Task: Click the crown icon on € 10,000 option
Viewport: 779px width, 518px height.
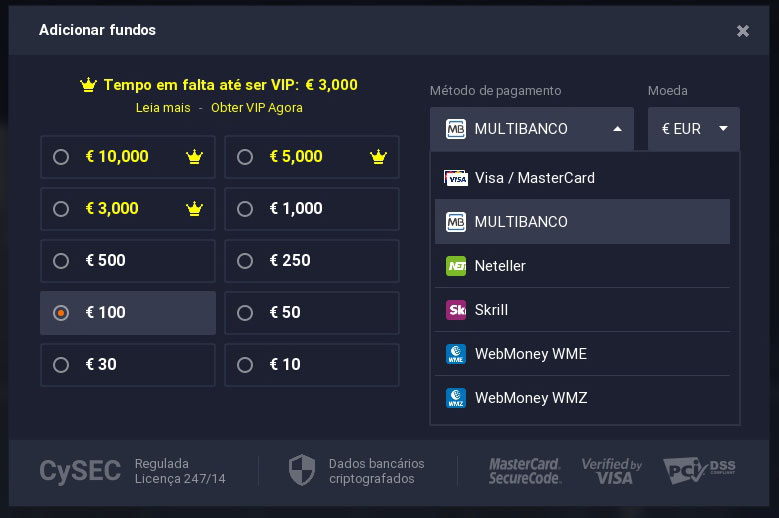Action: (194, 157)
